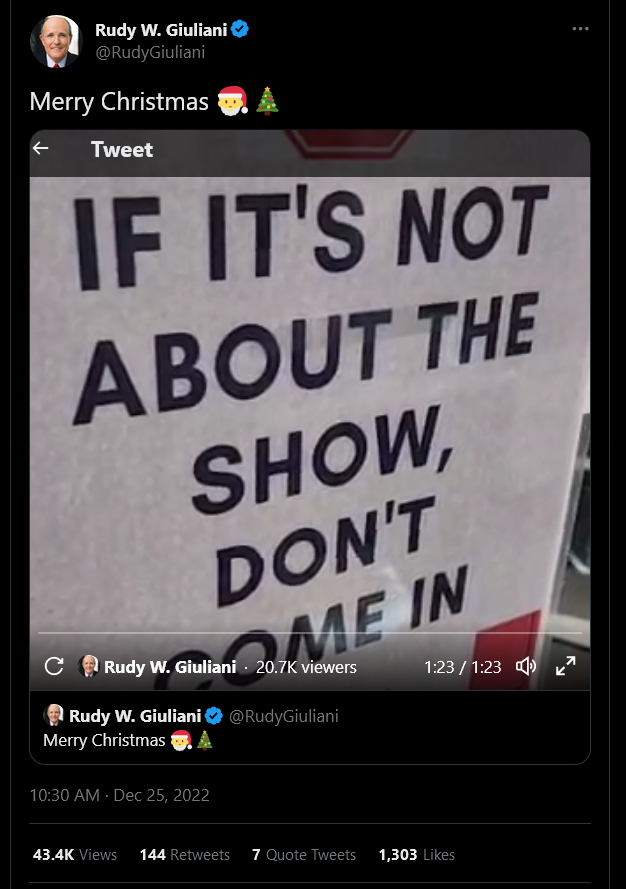Open the Rudy W. Giuliani display name link

coord(161,29)
